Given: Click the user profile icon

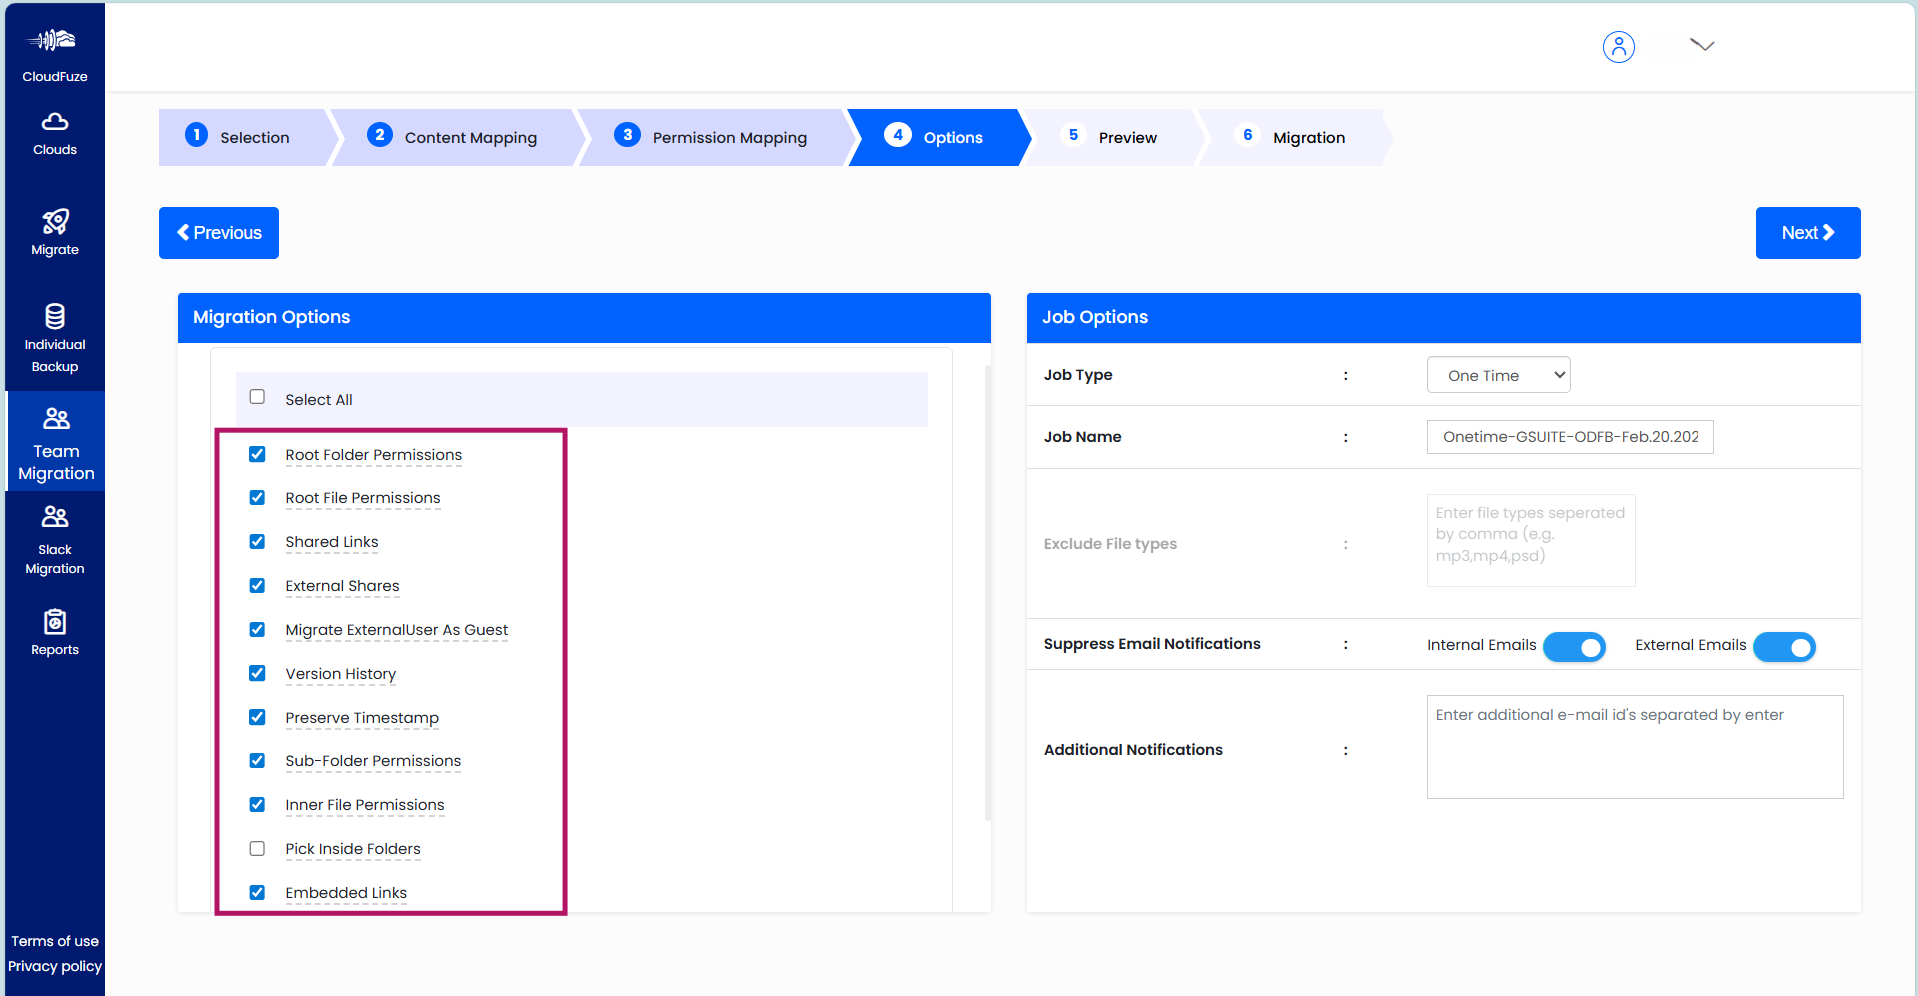Looking at the screenshot, I should [x=1619, y=46].
